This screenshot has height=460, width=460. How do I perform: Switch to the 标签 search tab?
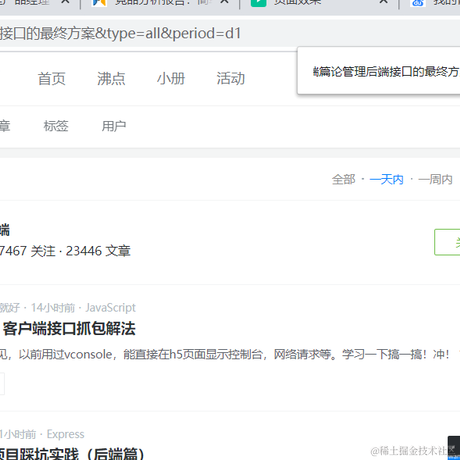(x=56, y=126)
